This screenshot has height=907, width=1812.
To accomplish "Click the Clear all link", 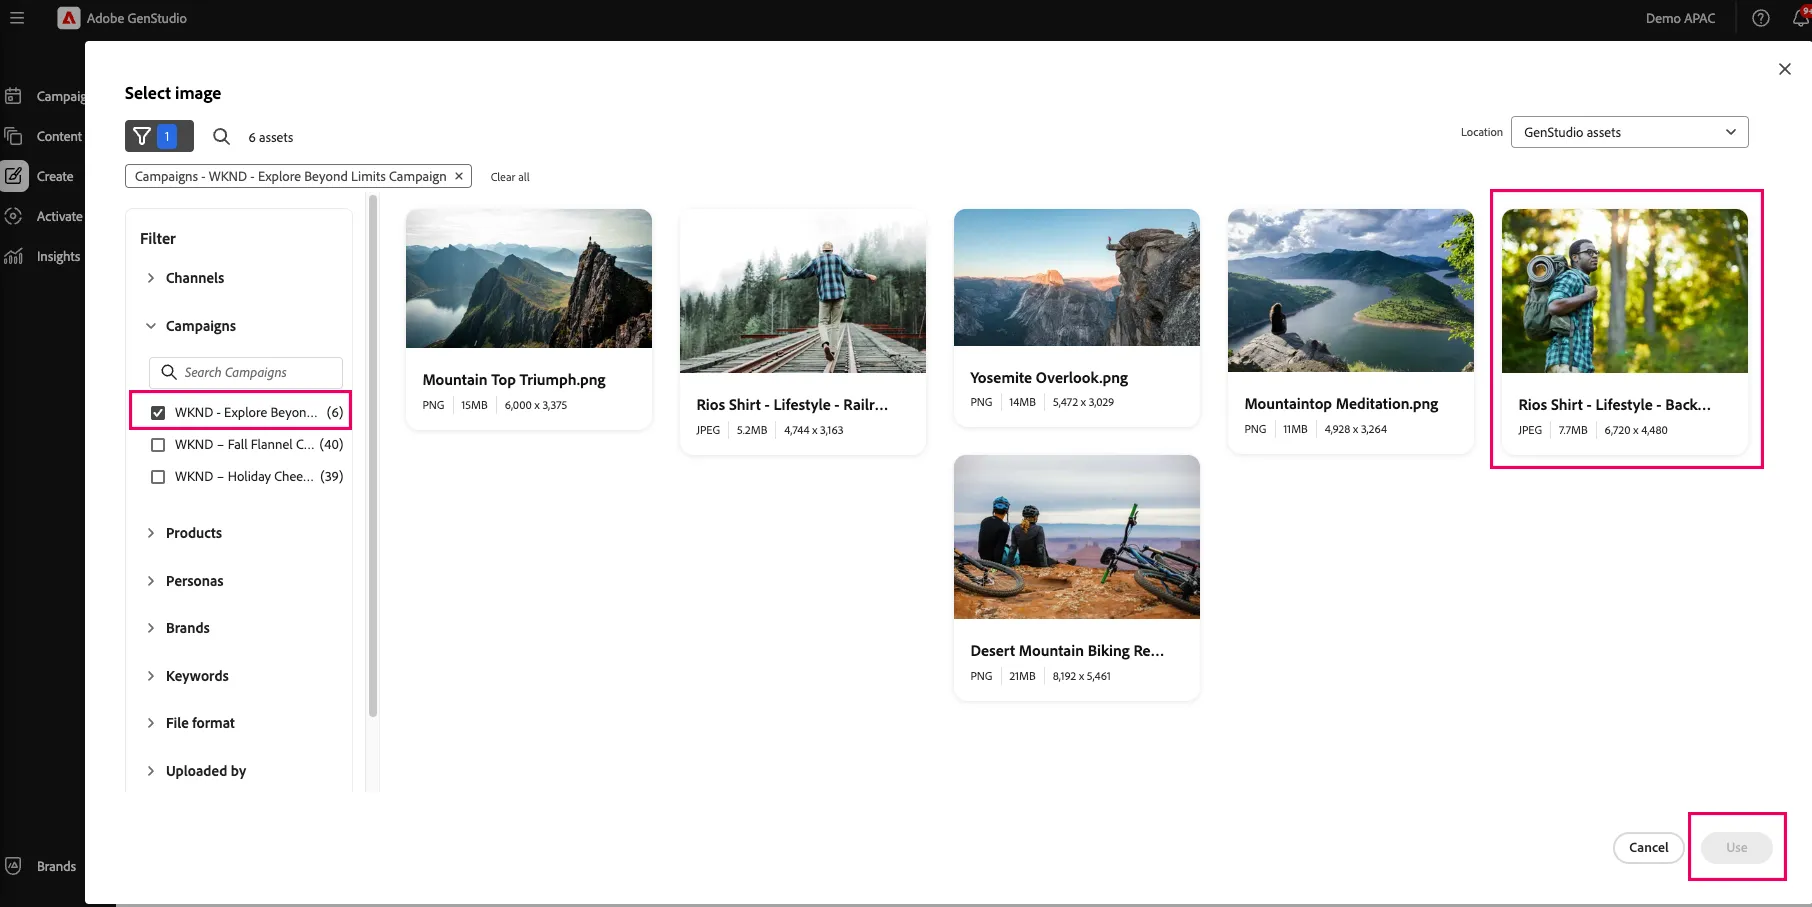I will coord(510,177).
